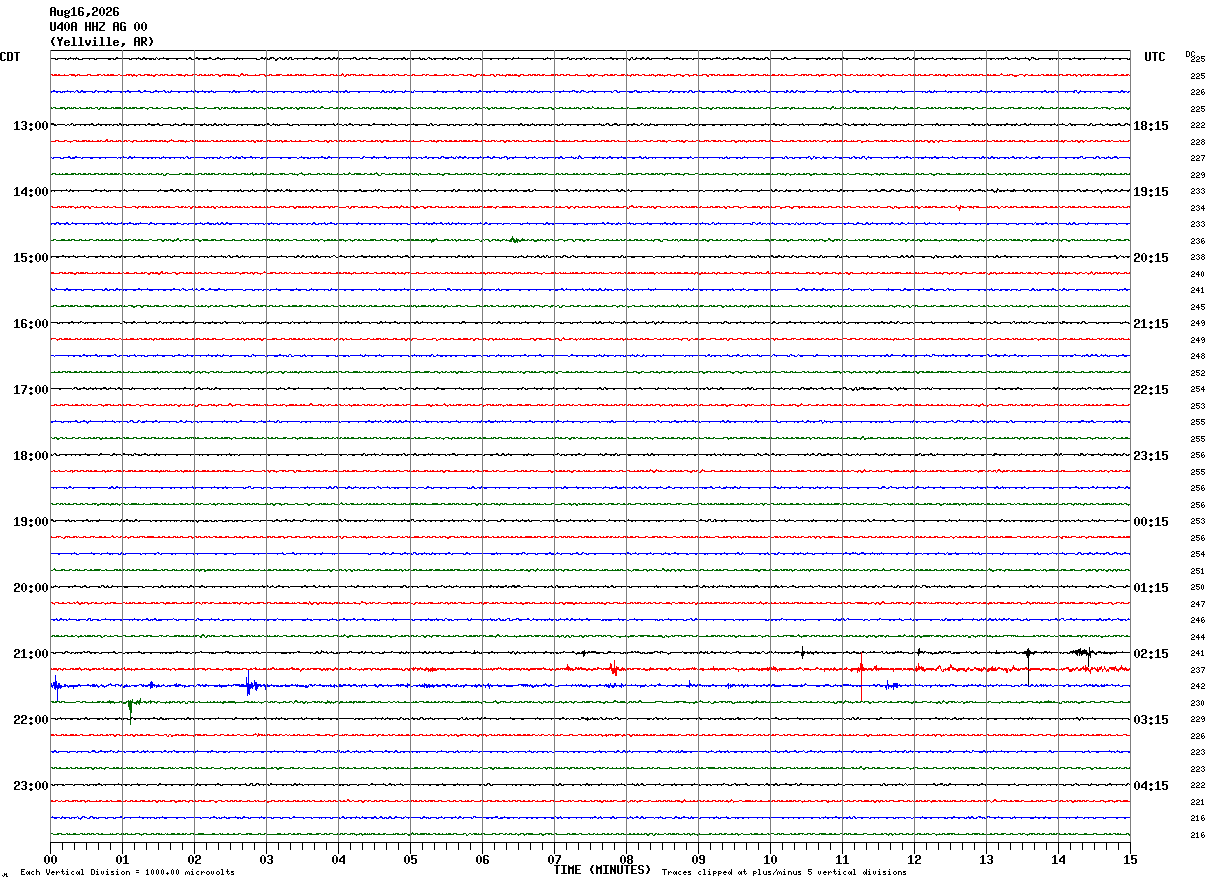Click the Aug16,2026 date header
The width and height of the screenshot is (1210, 886).
pyautogui.click(x=84, y=12)
